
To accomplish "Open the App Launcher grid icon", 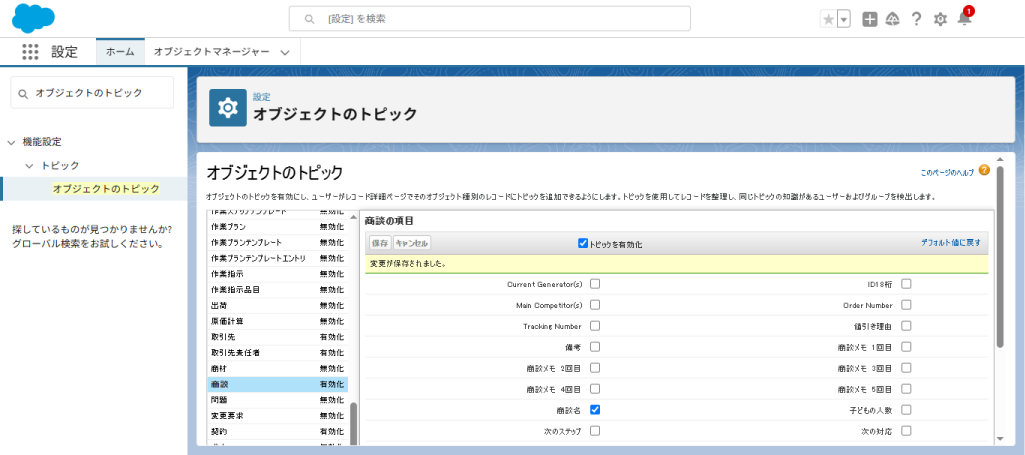I will pyautogui.click(x=31, y=52).
